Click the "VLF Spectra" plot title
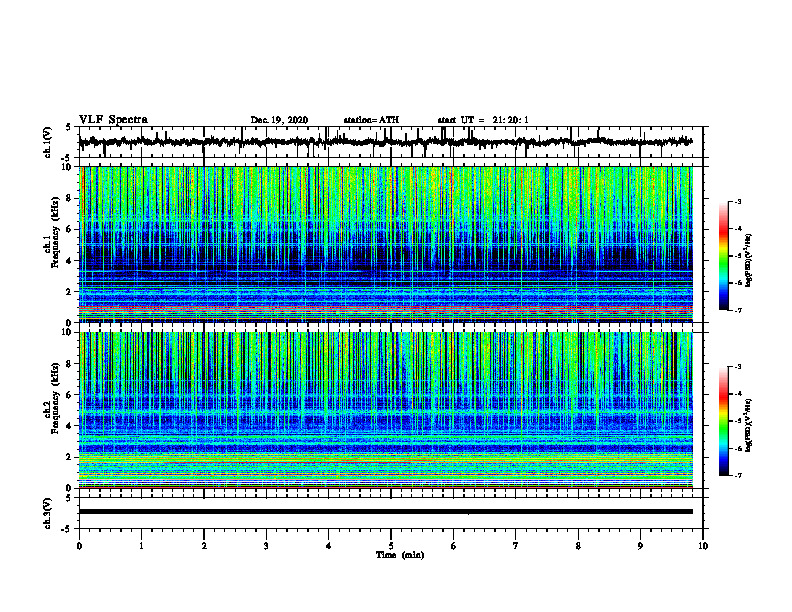The height and width of the screenshot is (612, 792). pyautogui.click(x=113, y=120)
